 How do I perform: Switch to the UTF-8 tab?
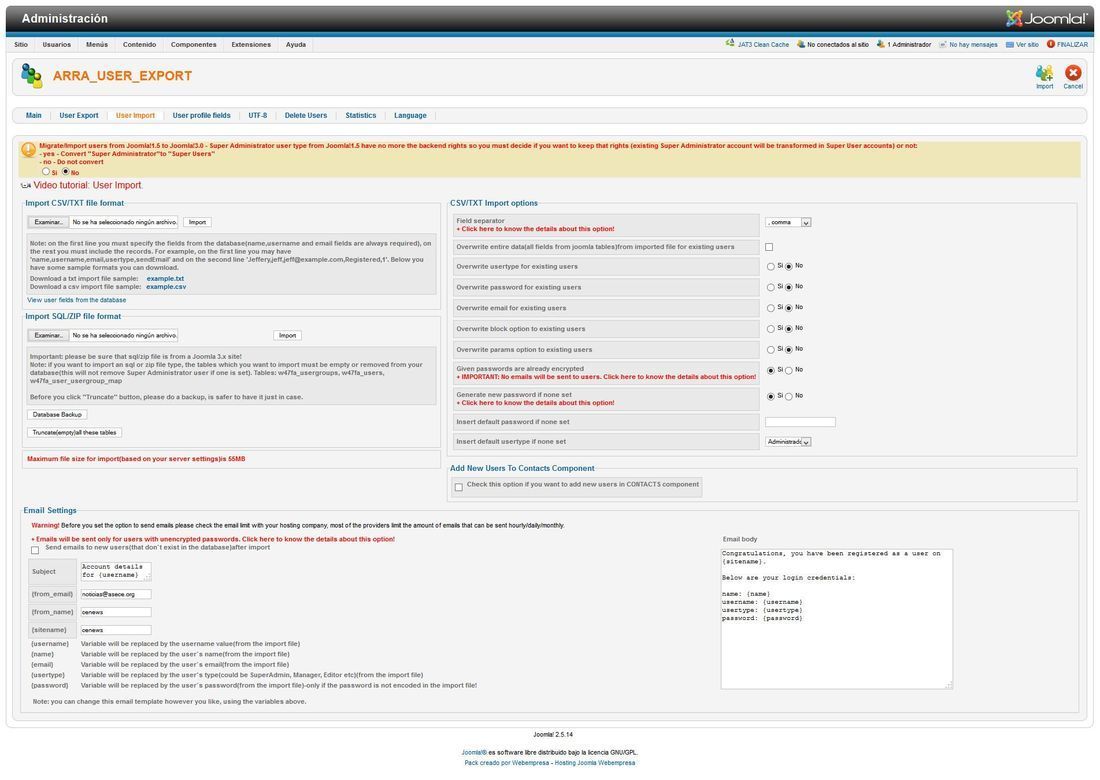[257, 115]
